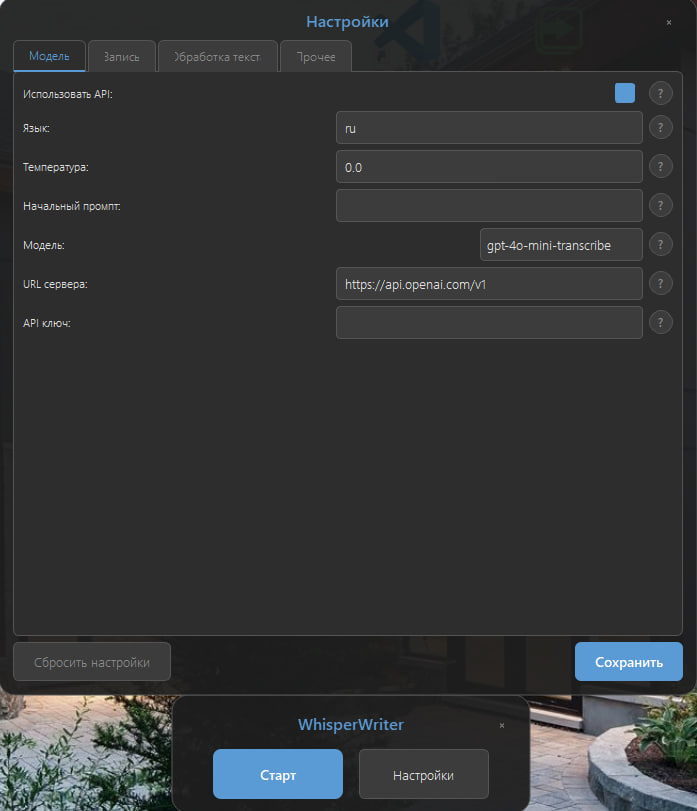
Task: Click the Сохранить button
Action: [x=628, y=662]
